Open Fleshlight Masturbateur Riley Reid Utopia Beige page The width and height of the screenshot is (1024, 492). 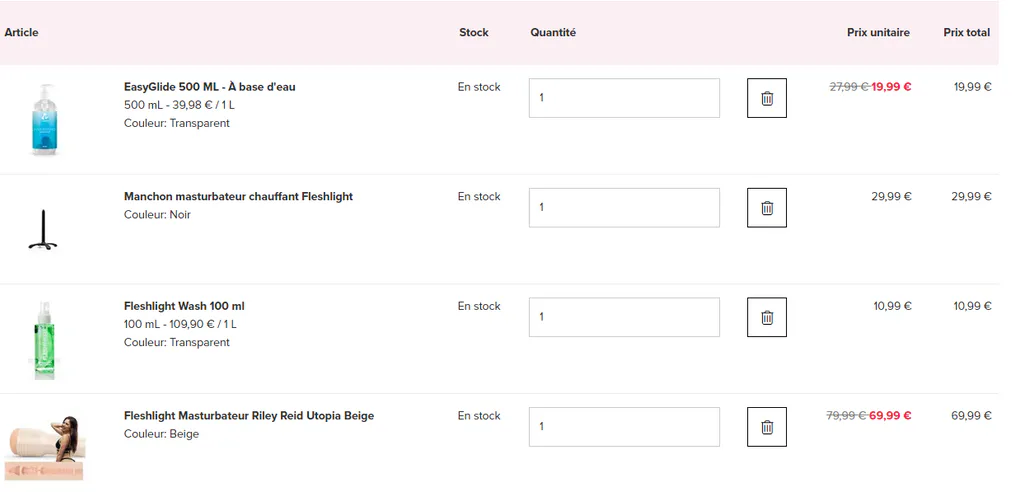pos(249,416)
